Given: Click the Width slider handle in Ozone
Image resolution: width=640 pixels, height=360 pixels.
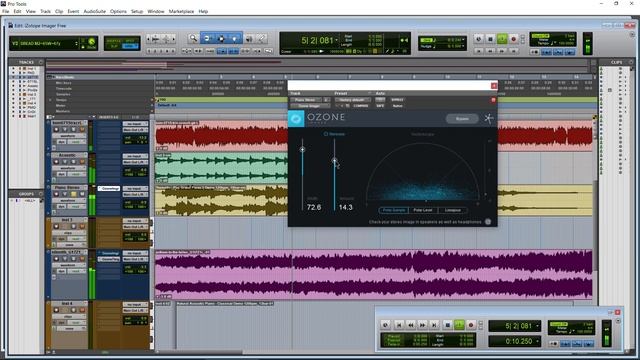Looking at the screenshot, I should [302, 149].
